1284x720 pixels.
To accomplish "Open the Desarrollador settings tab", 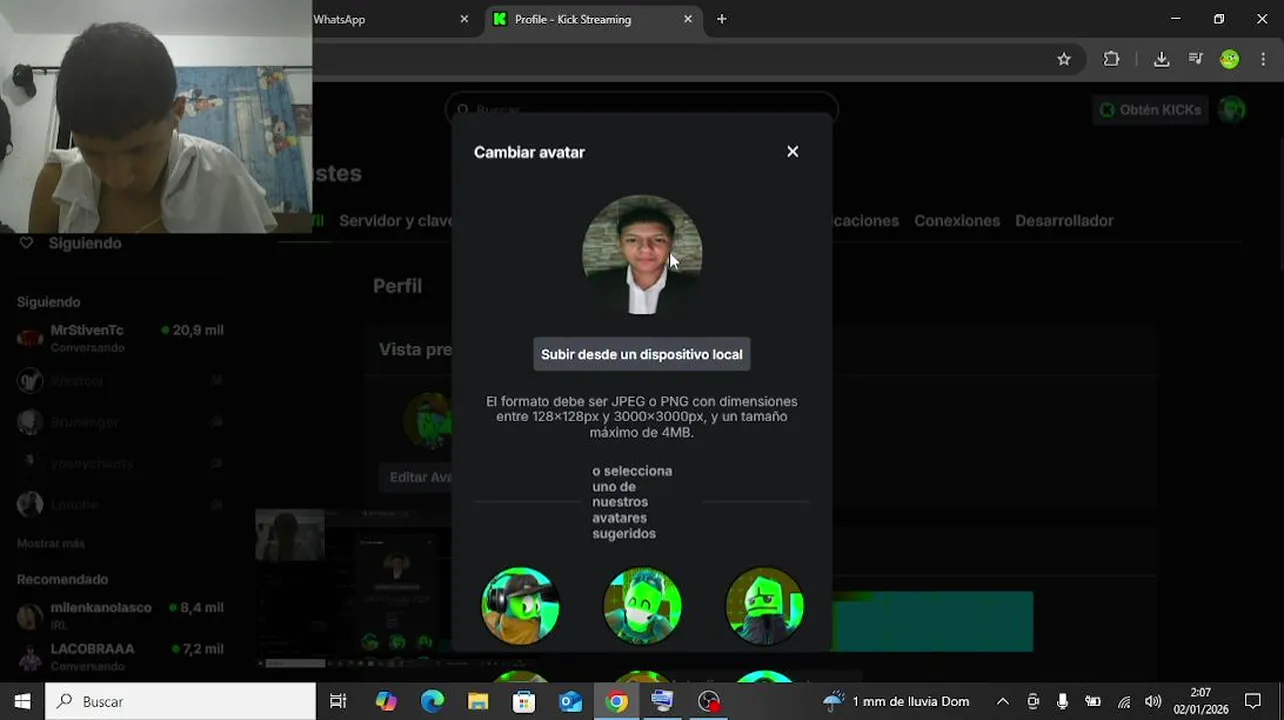I will coord(1064,221).
